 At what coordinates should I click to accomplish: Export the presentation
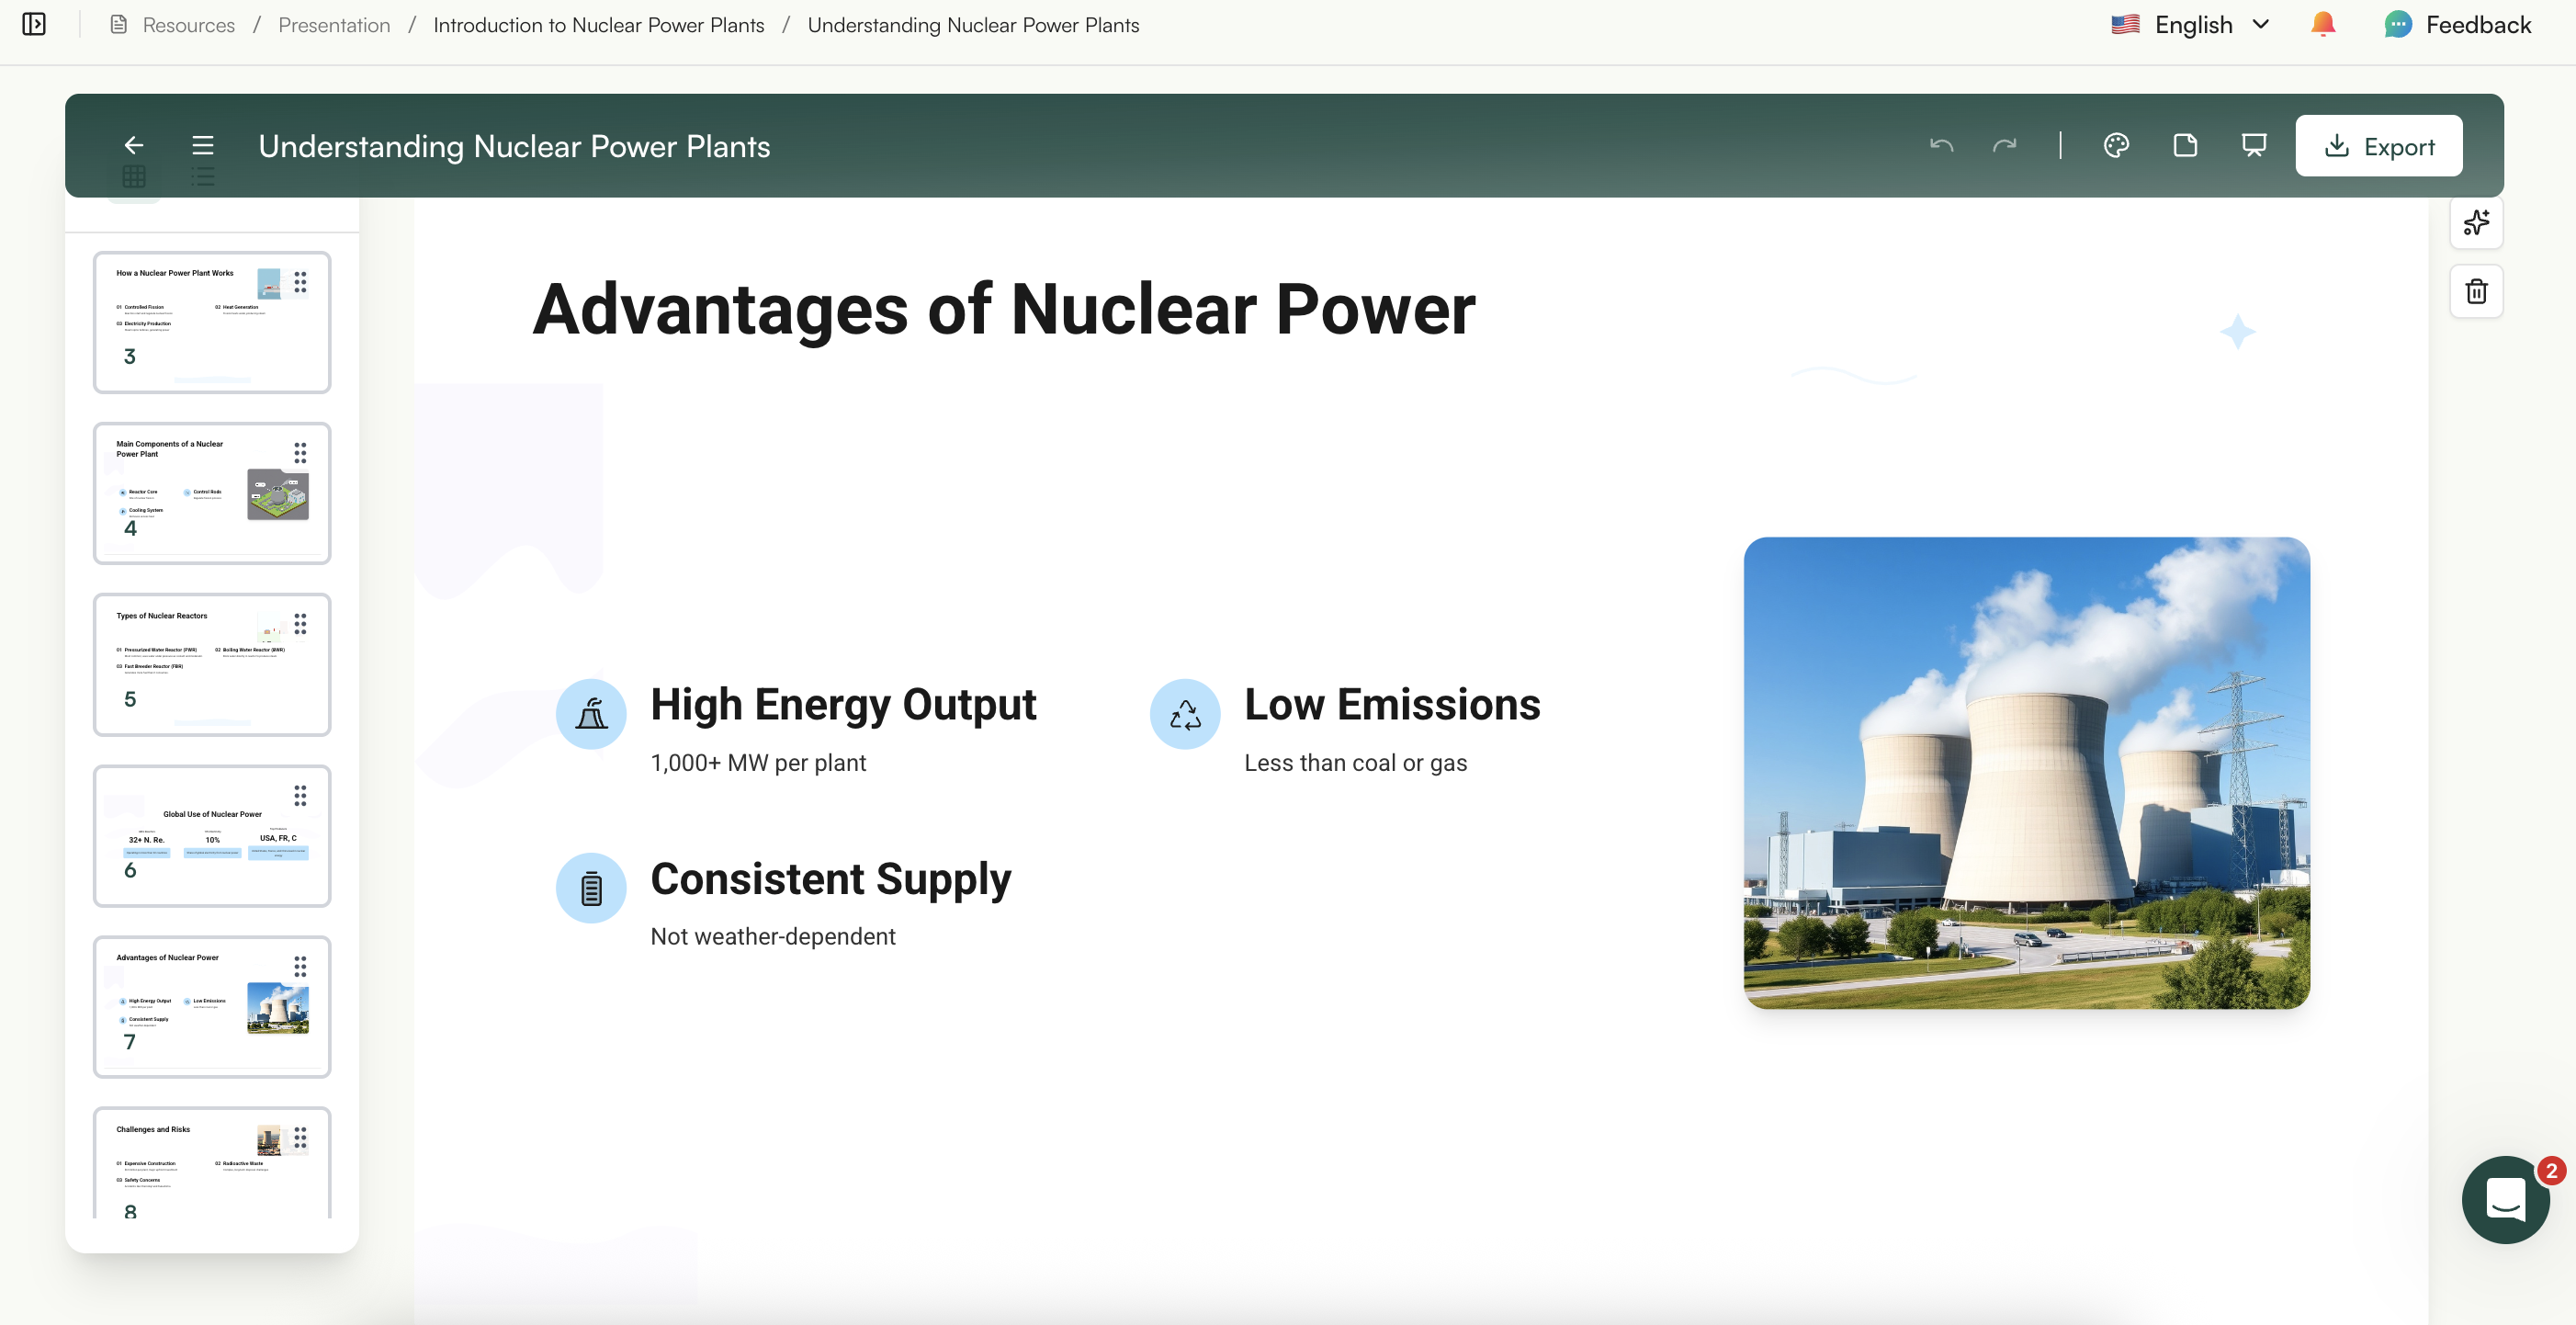tap(2379, 145)
